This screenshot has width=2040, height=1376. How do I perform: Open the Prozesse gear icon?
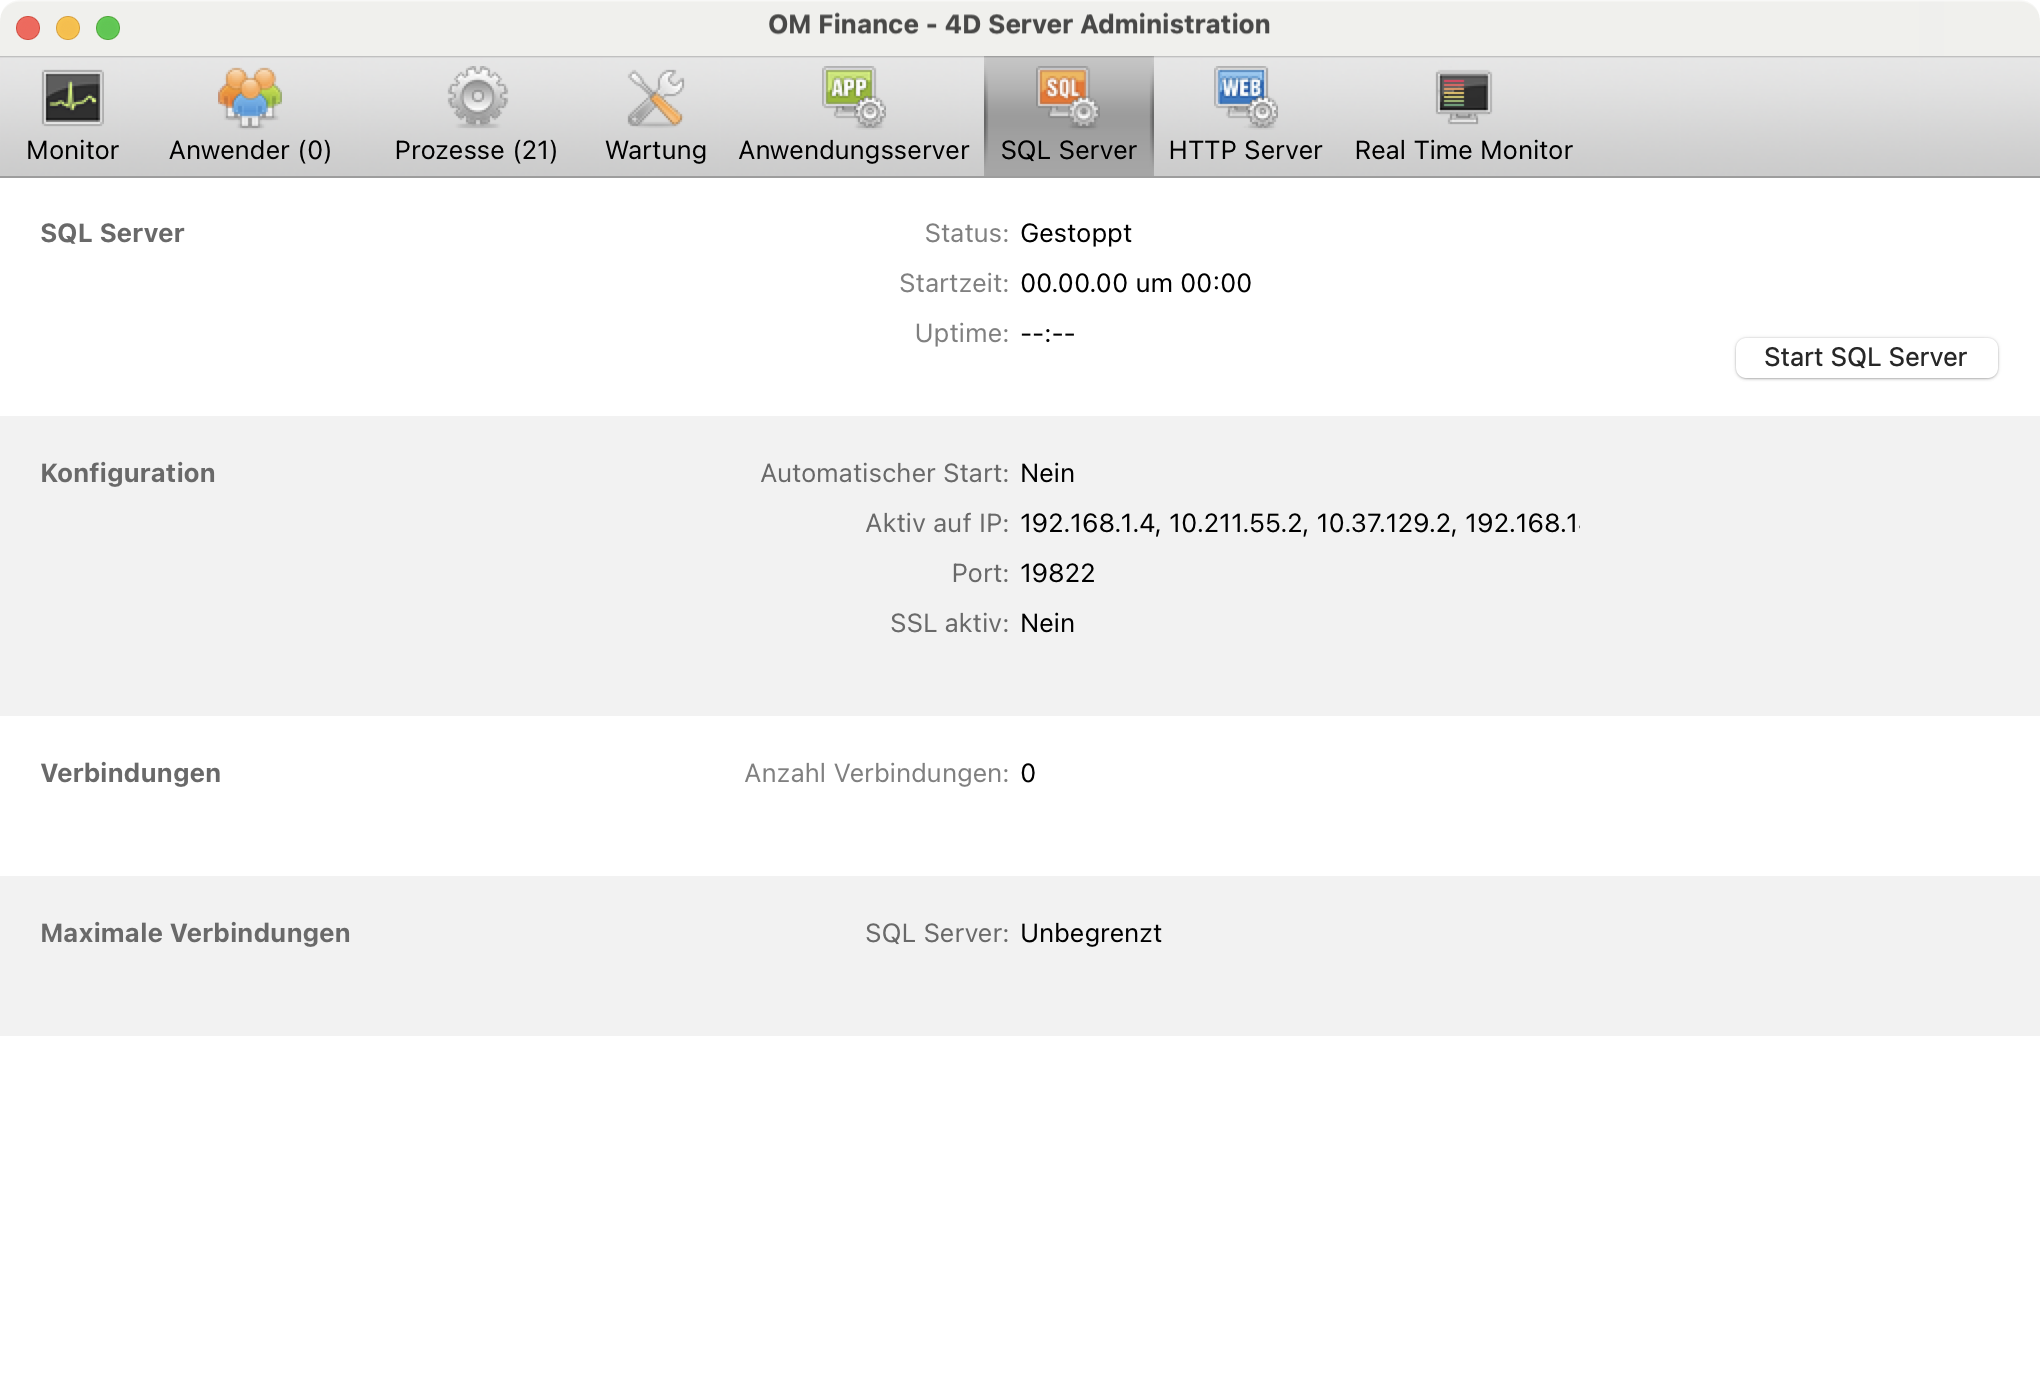pyautogui.click(x=477, y=97)
